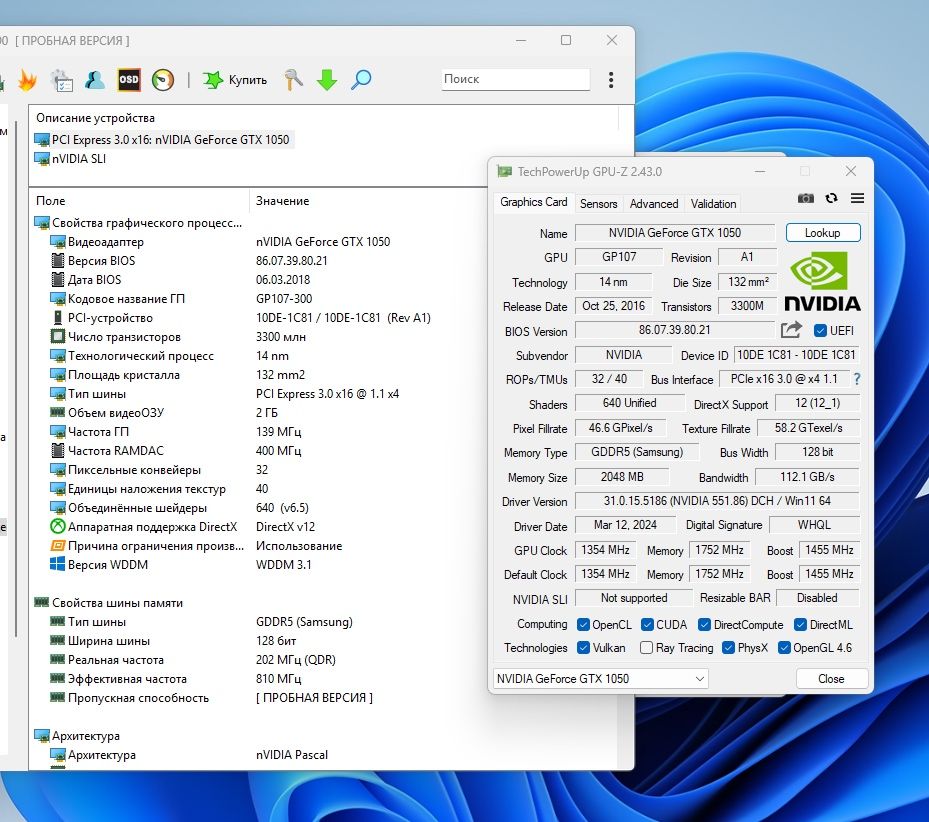The width and height of the screenshot is (929, 822).
Task: Click the Архитектура group header
Action: point(78,736)
